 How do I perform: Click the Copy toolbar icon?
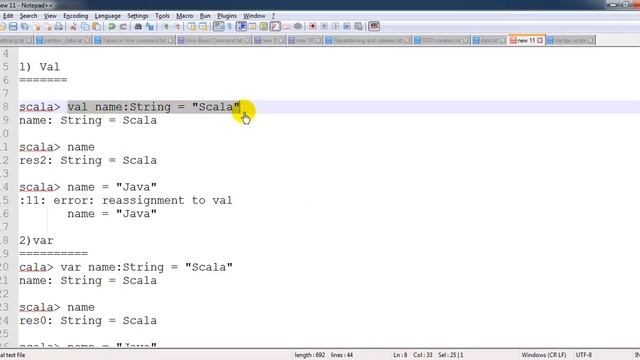[85, 27]
